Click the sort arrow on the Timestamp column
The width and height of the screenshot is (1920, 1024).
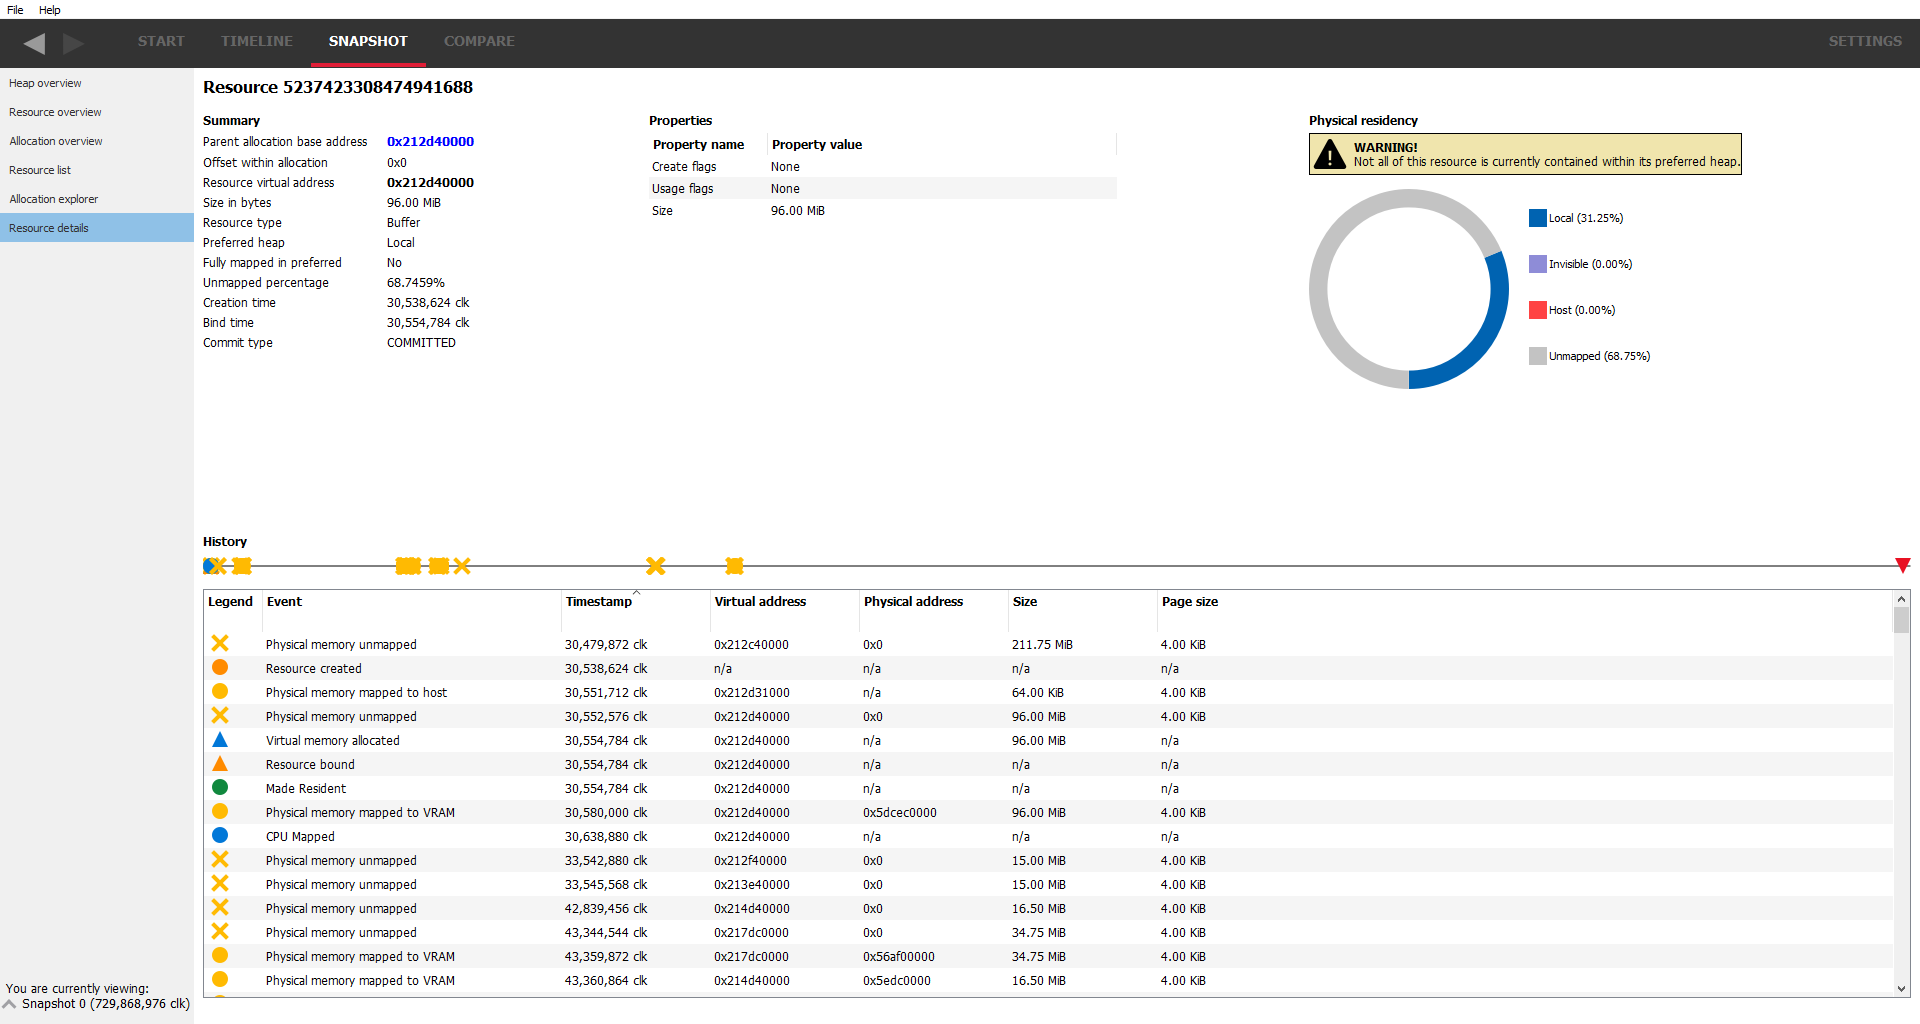click(636, 590)
